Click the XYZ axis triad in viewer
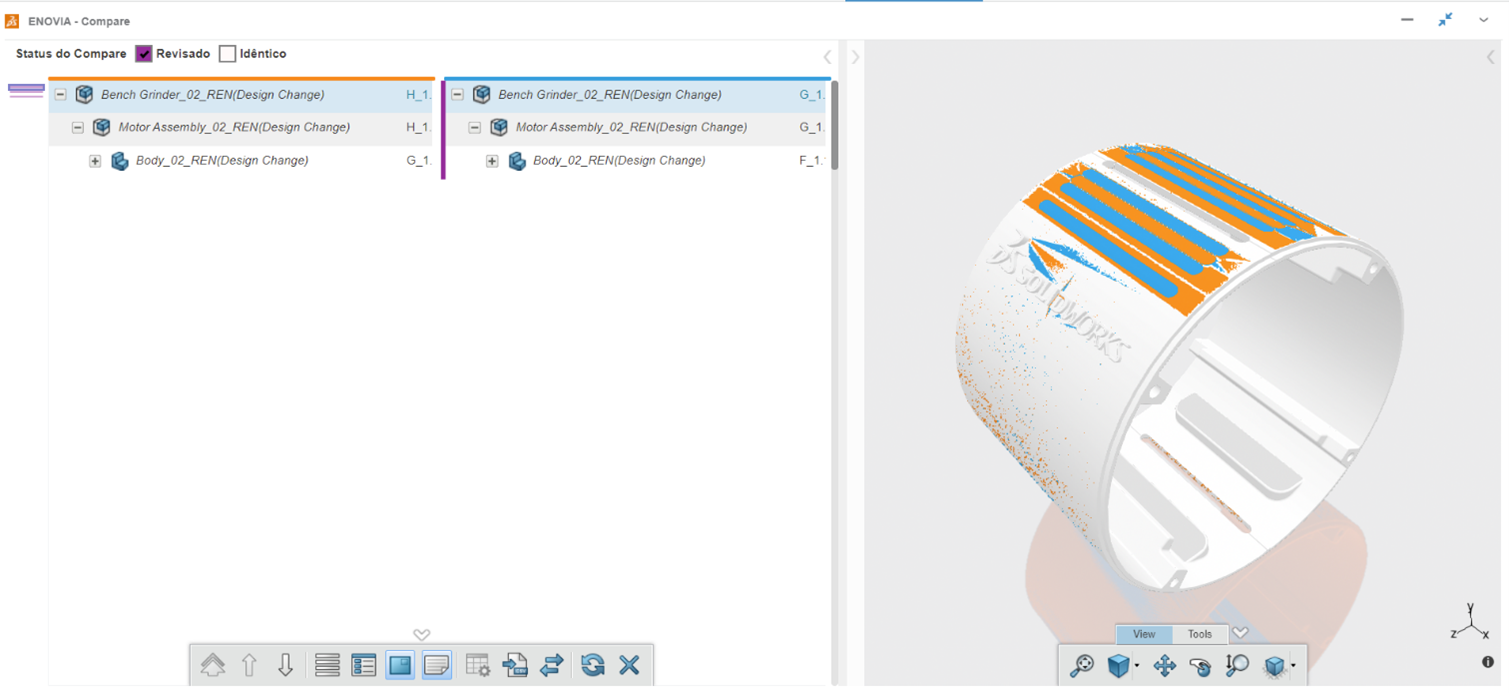This screenshot has width=1509, height=693. click(1469, 624)
